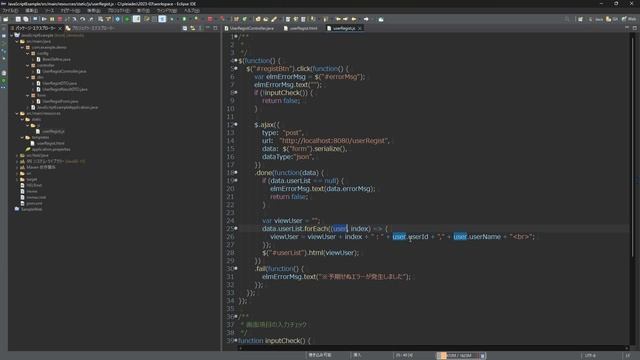Minimize the editor area
Screen dimensions: 640x360
(627, 28)
